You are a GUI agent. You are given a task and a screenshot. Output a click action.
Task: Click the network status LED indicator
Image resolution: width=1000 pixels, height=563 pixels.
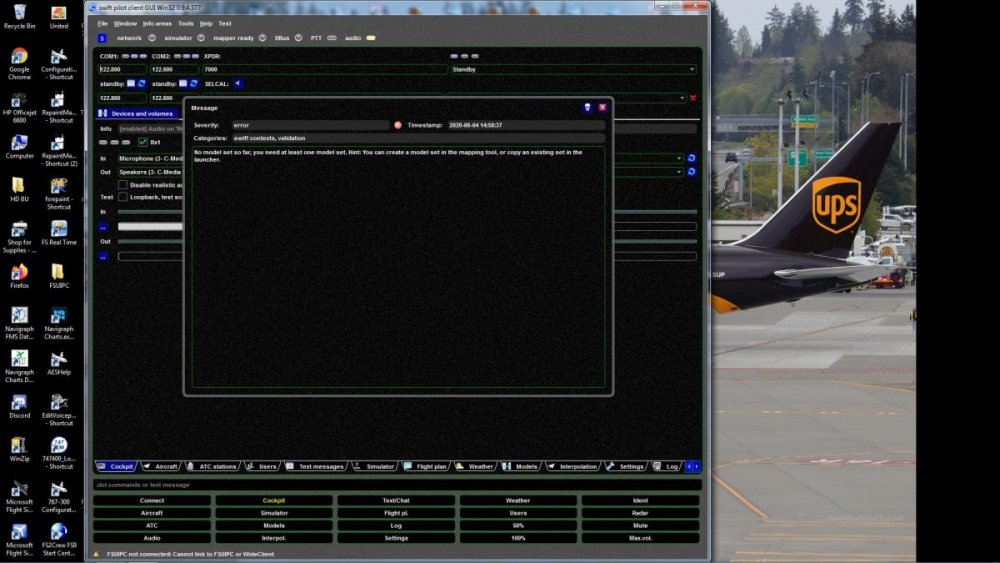[152, 38]
